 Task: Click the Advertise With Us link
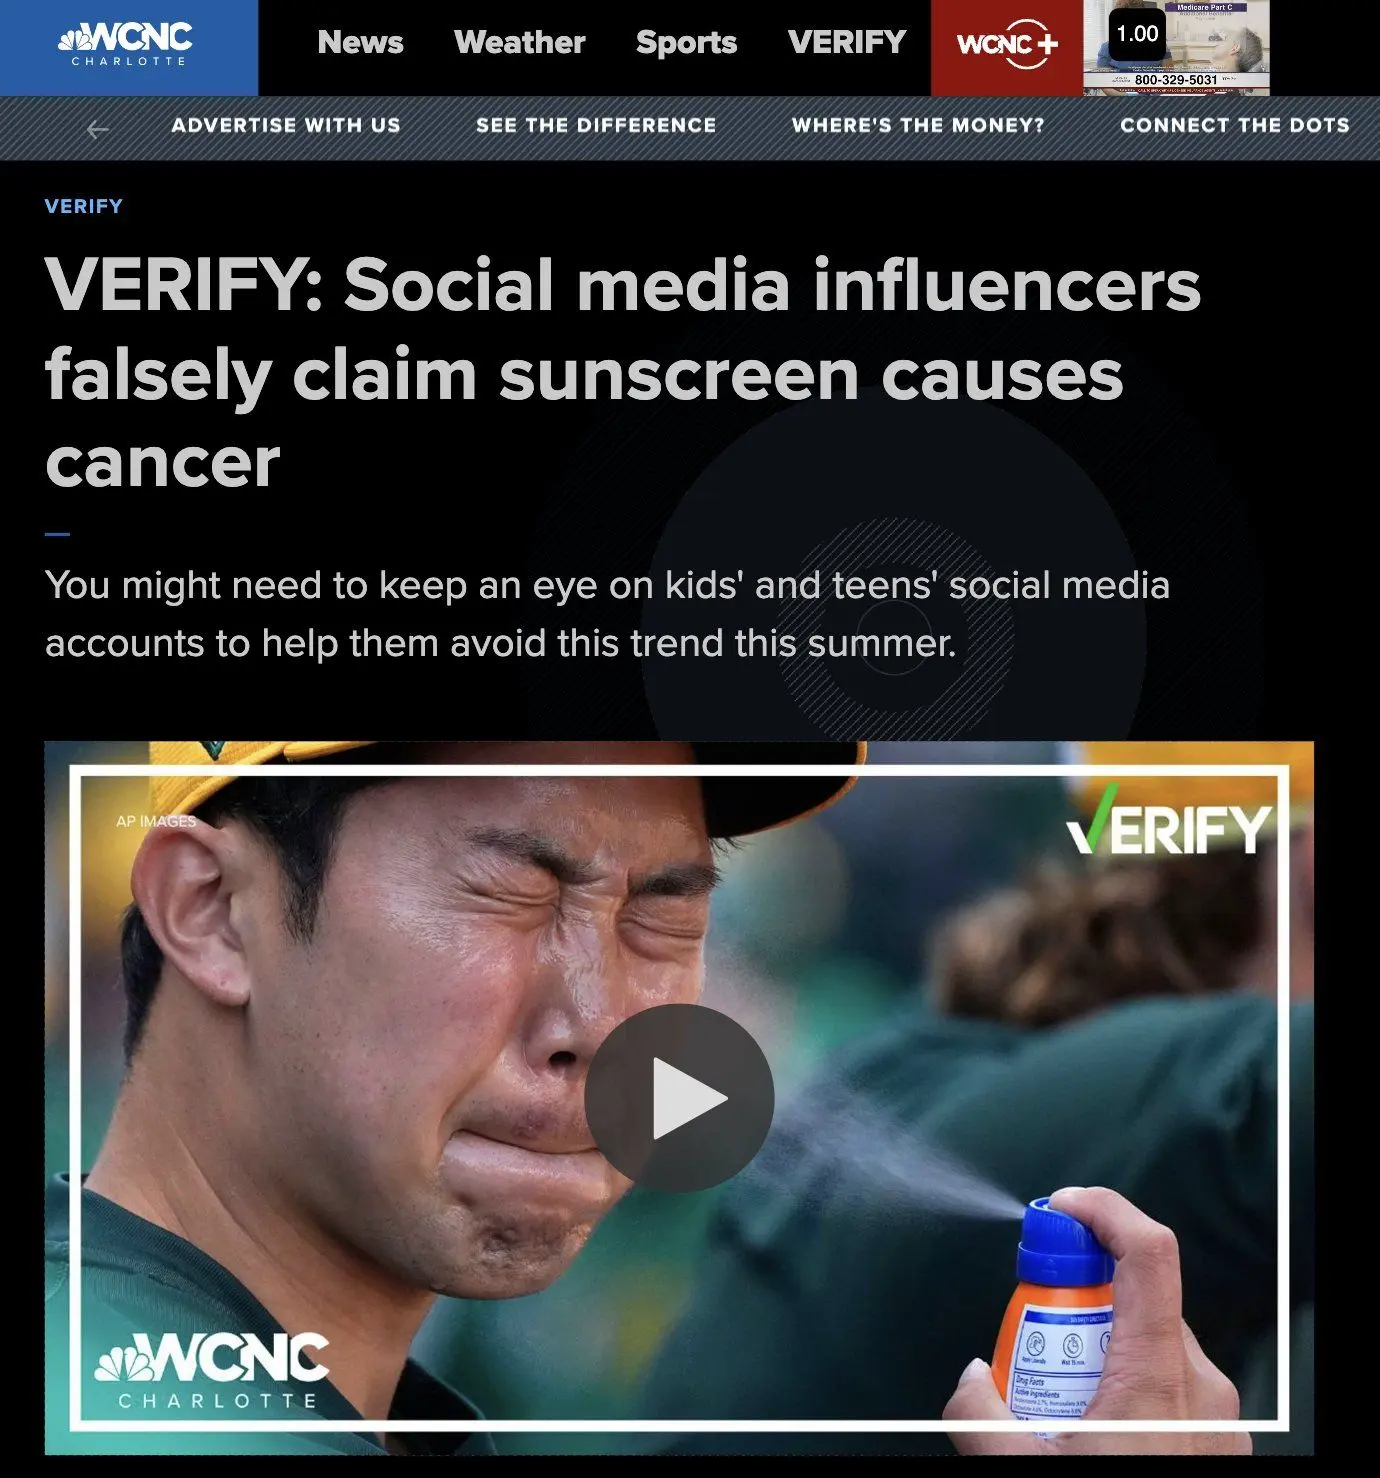[286, 125]
